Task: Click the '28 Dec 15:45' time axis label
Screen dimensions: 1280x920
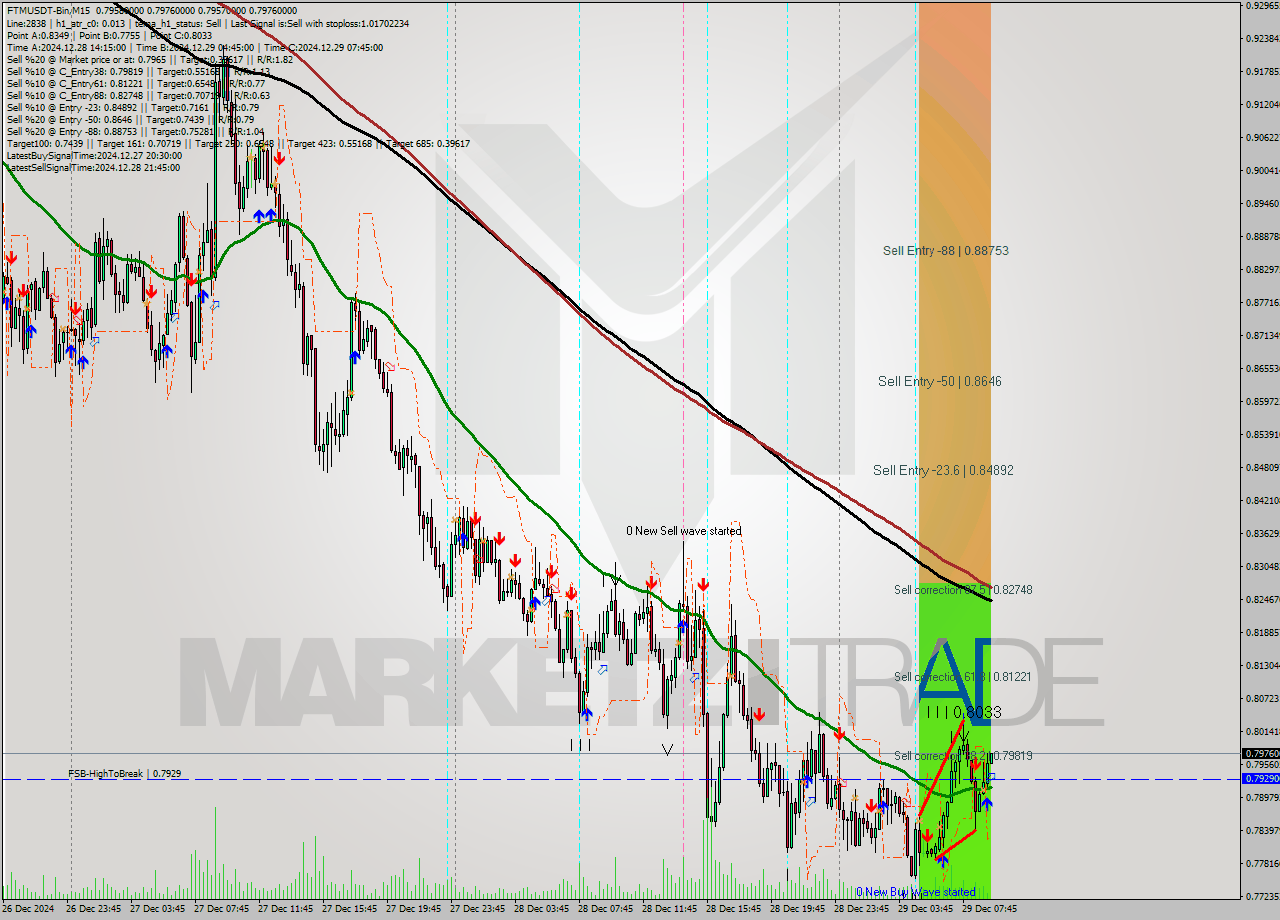Action: (734, 909)
